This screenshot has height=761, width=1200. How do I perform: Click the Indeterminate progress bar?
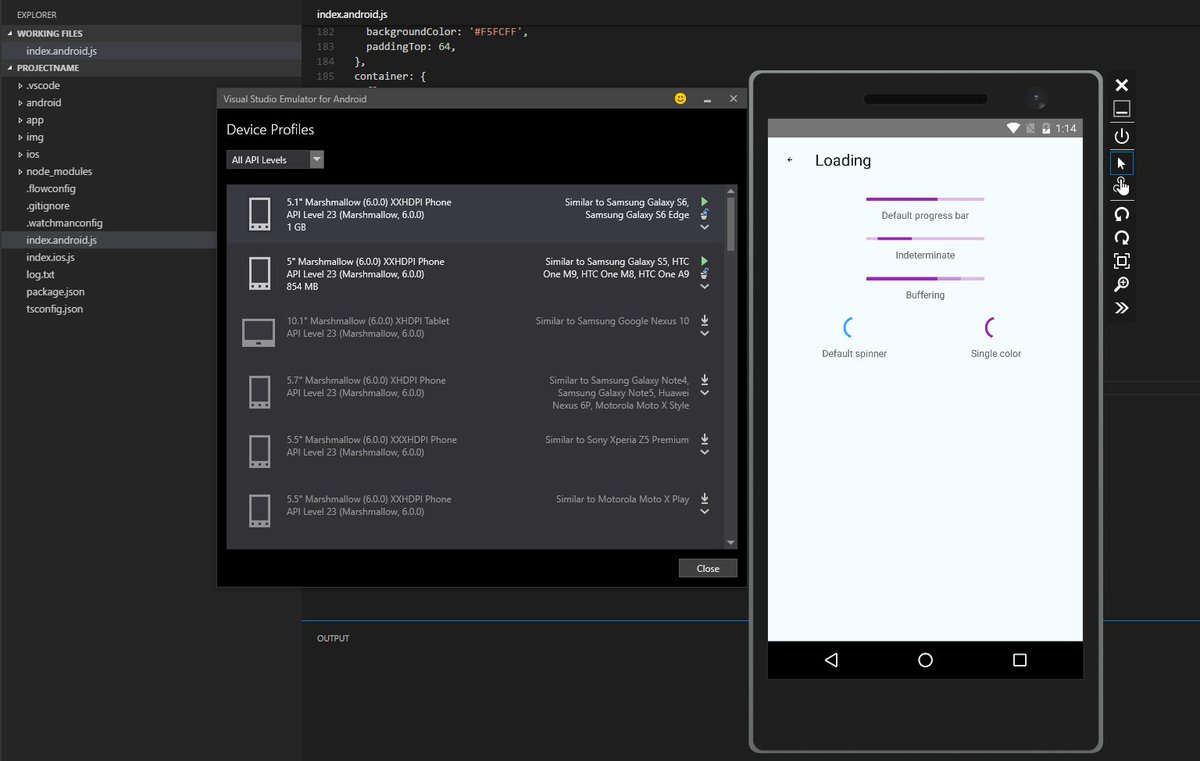(925, 239)
